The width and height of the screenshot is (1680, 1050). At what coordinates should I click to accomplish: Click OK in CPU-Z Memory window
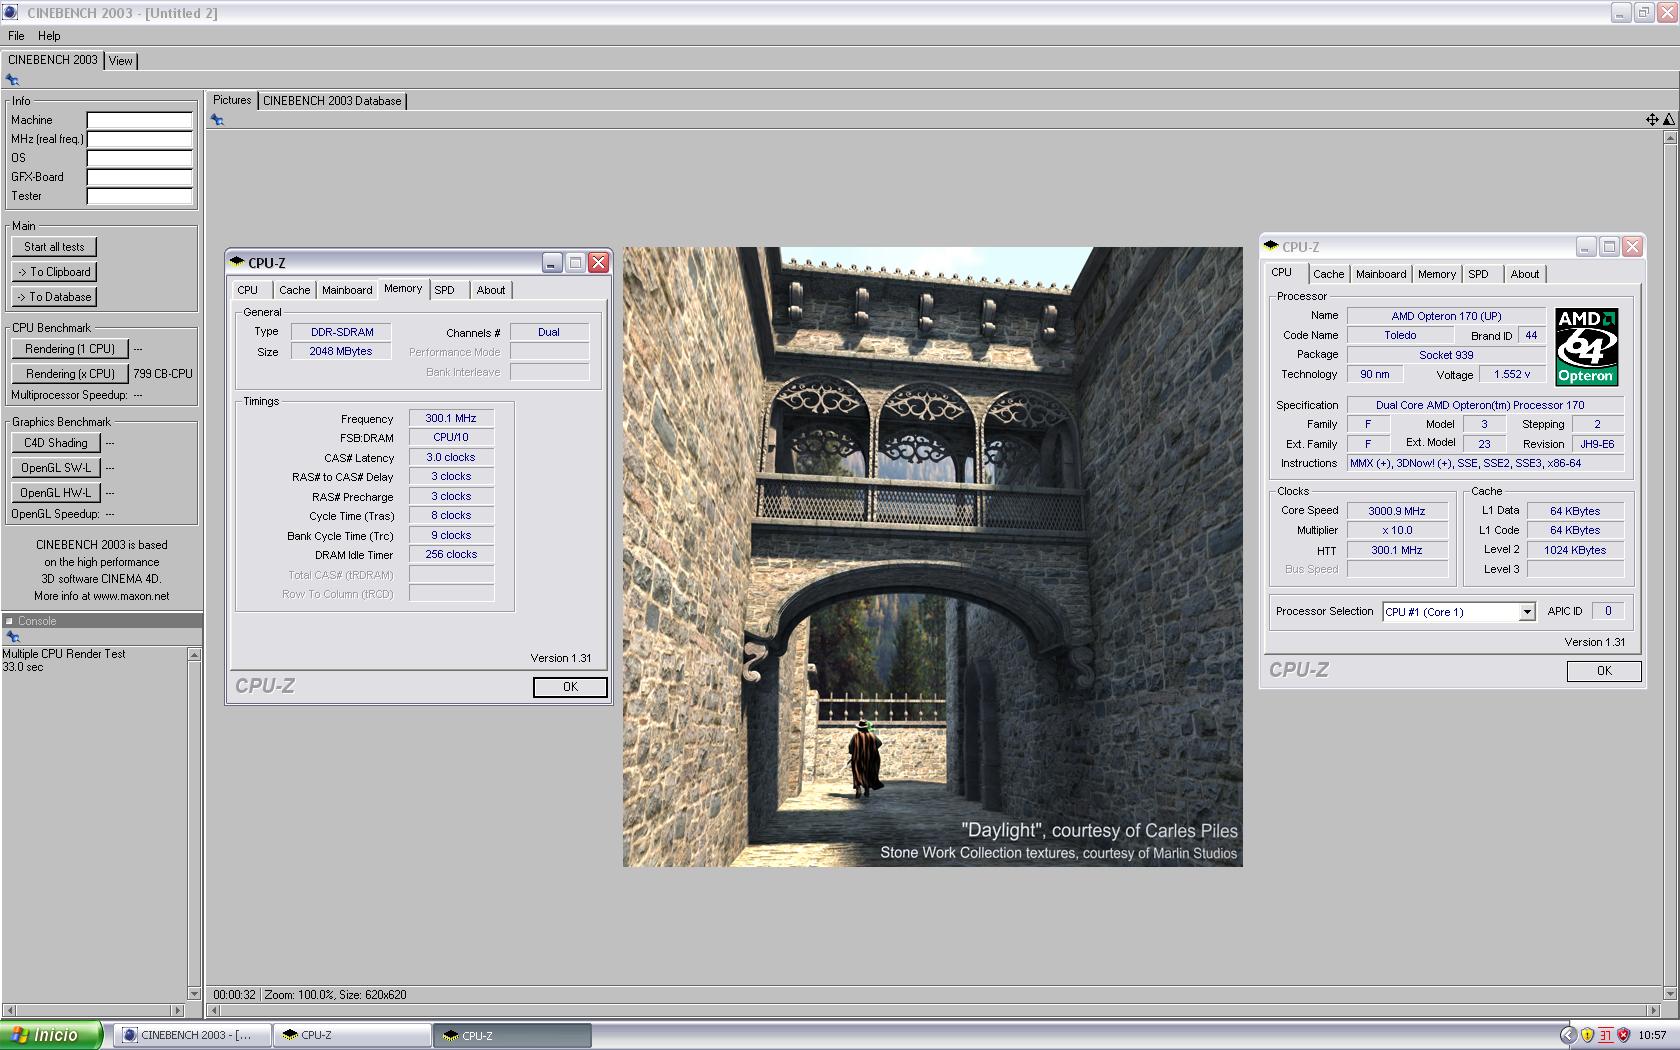coord(570,687)
